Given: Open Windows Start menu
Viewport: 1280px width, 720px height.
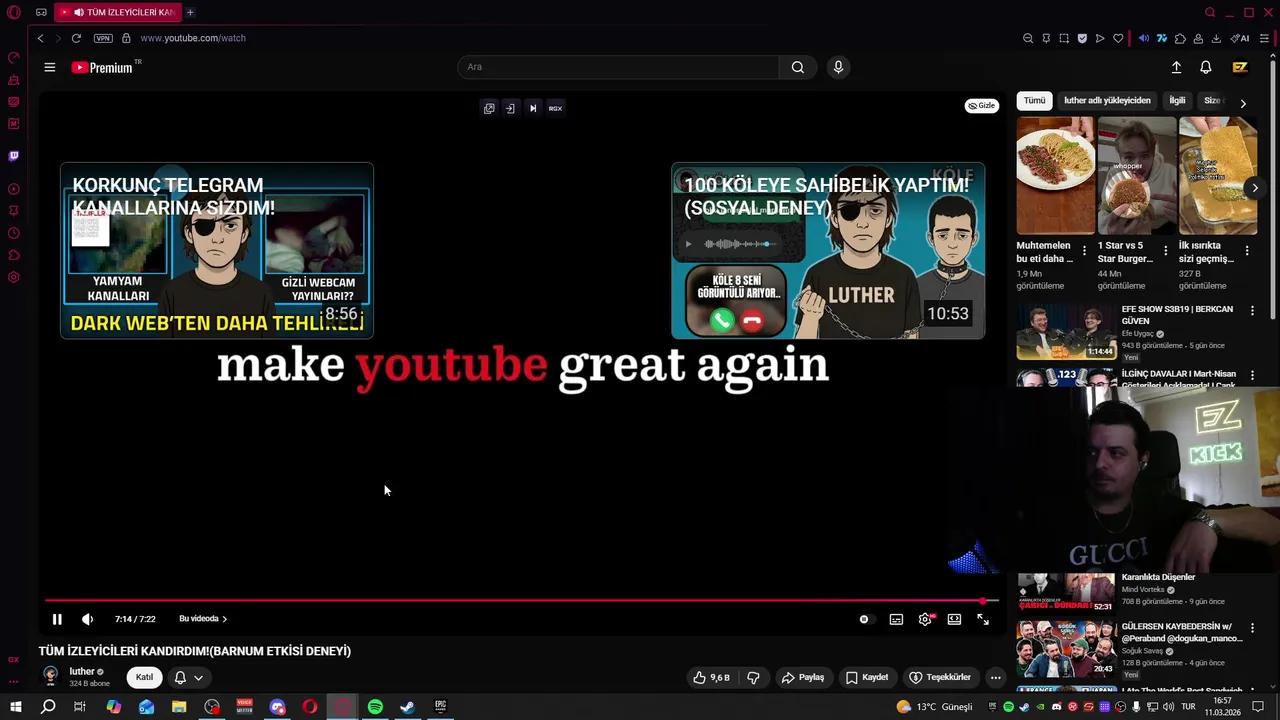Looking at the screenshot, I should click(15, 707).
